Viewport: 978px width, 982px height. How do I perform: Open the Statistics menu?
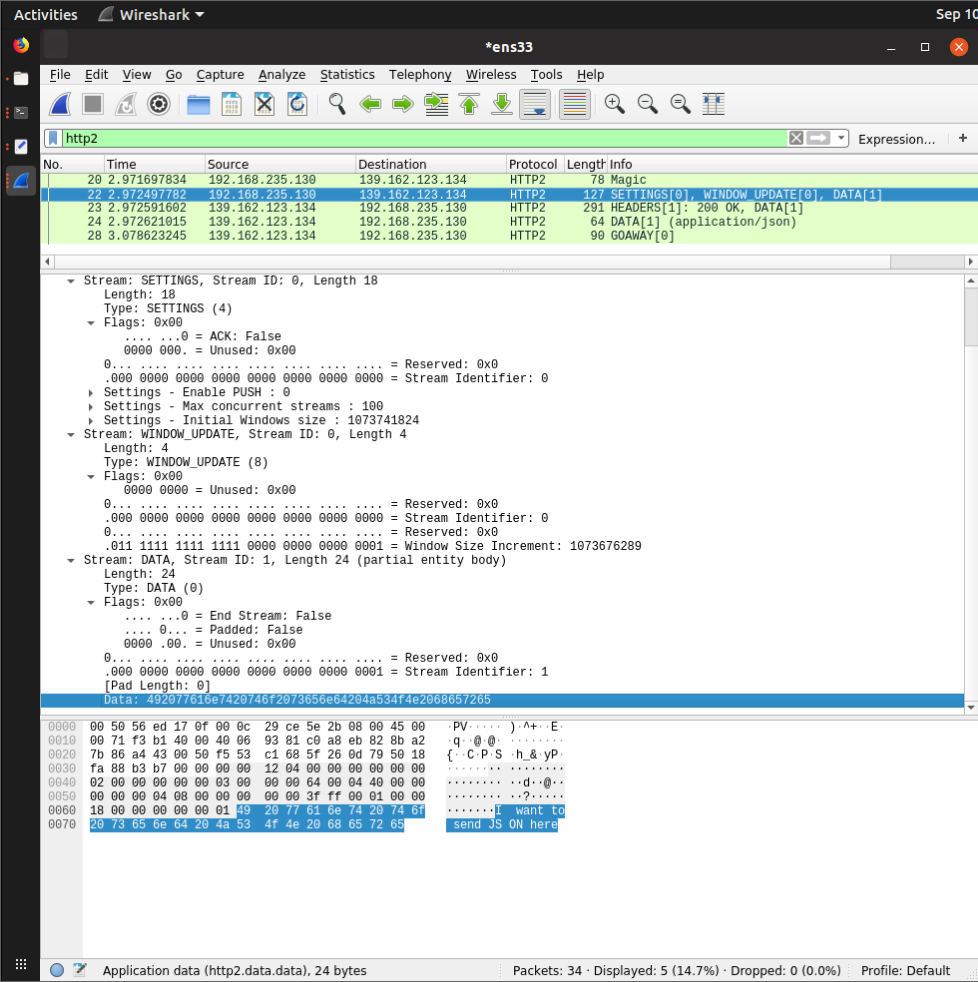[x=347, y=75]
